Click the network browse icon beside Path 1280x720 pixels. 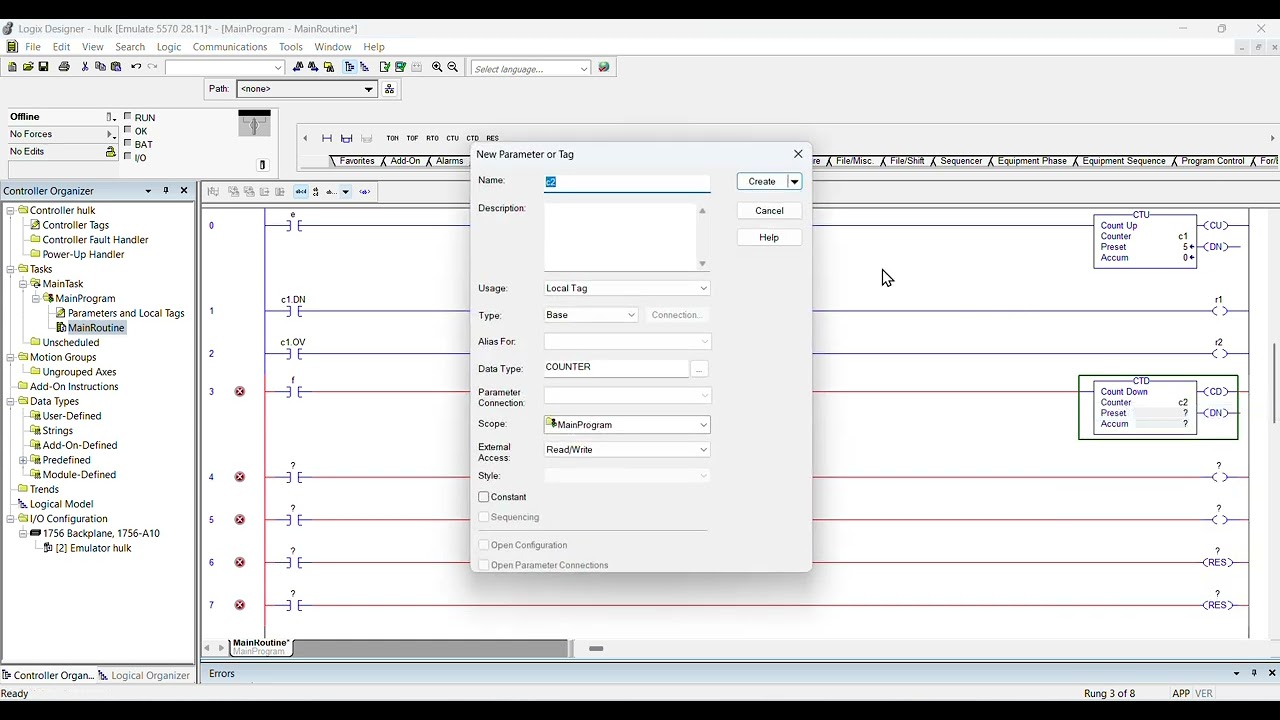click(390, 89)
